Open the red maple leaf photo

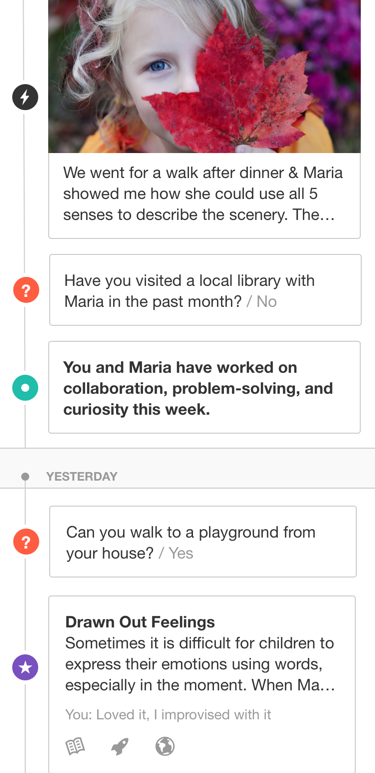(205, 76)
